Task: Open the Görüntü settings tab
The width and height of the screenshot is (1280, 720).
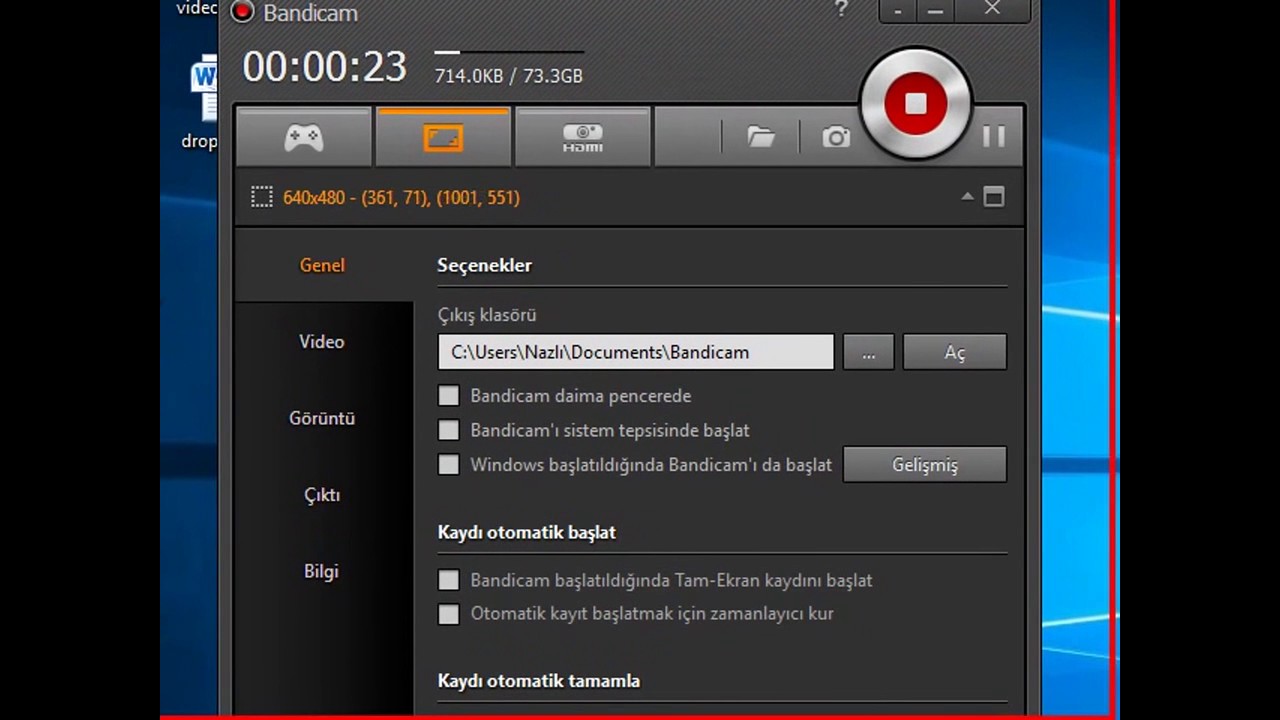Action: tap(322, 418)
